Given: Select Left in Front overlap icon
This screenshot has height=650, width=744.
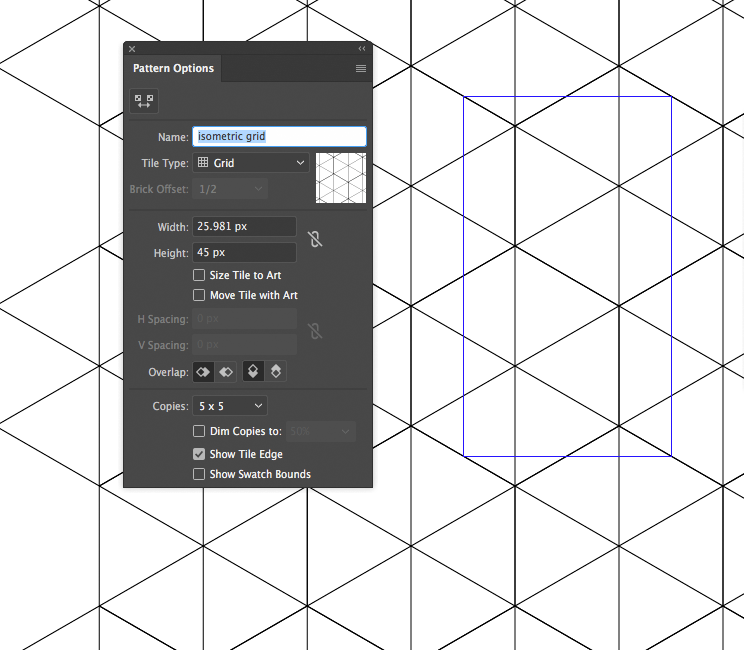Looking at the screenshot, I should coord(204,372).
